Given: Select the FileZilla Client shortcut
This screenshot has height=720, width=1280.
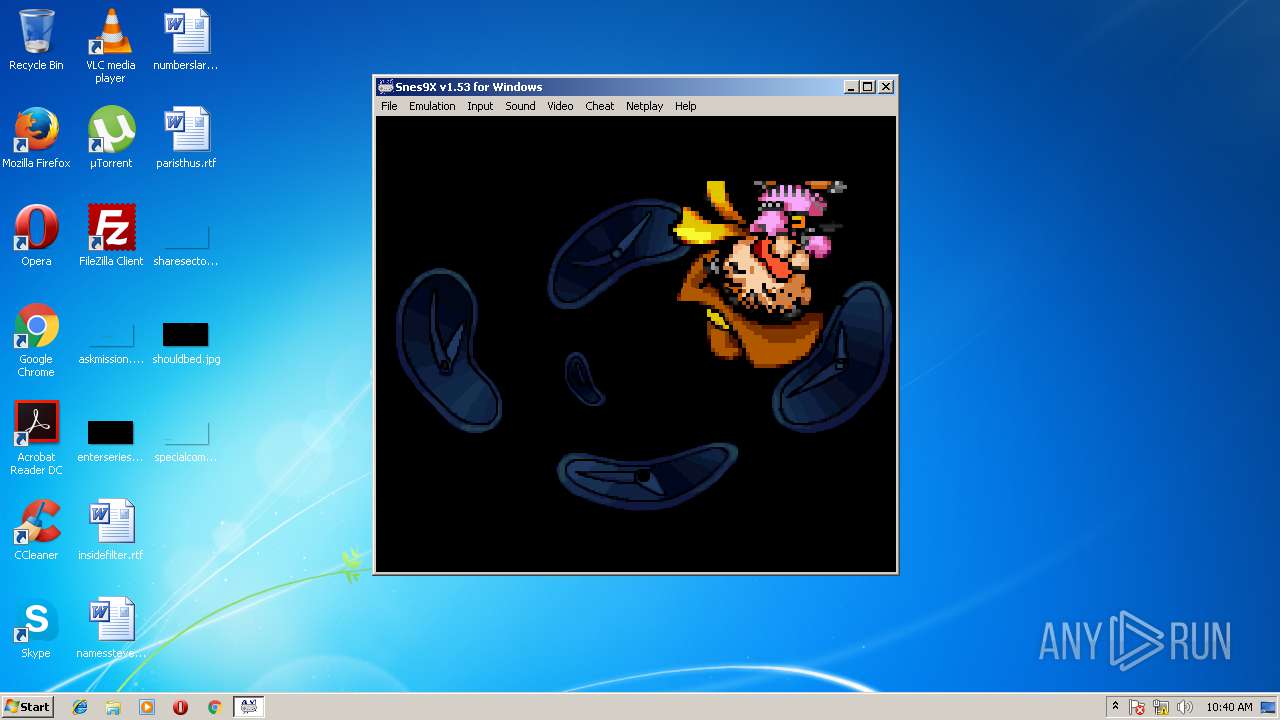Looking at the screenshot, I should click(x=111, y=236).
